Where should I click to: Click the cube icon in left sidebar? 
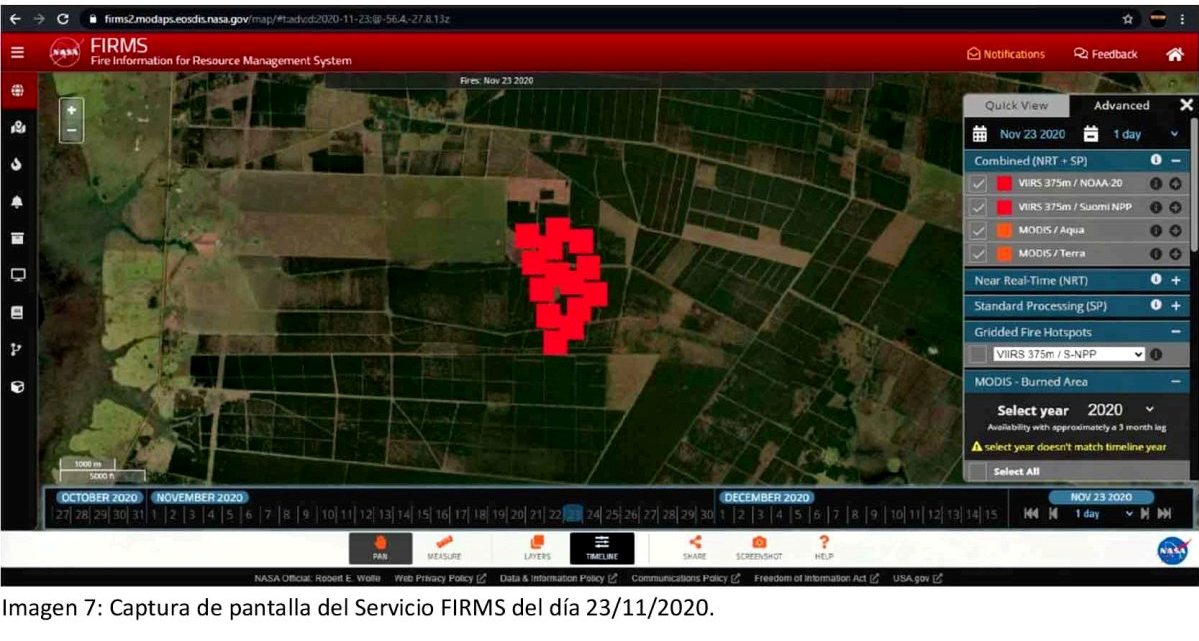[x=17, y=387]
